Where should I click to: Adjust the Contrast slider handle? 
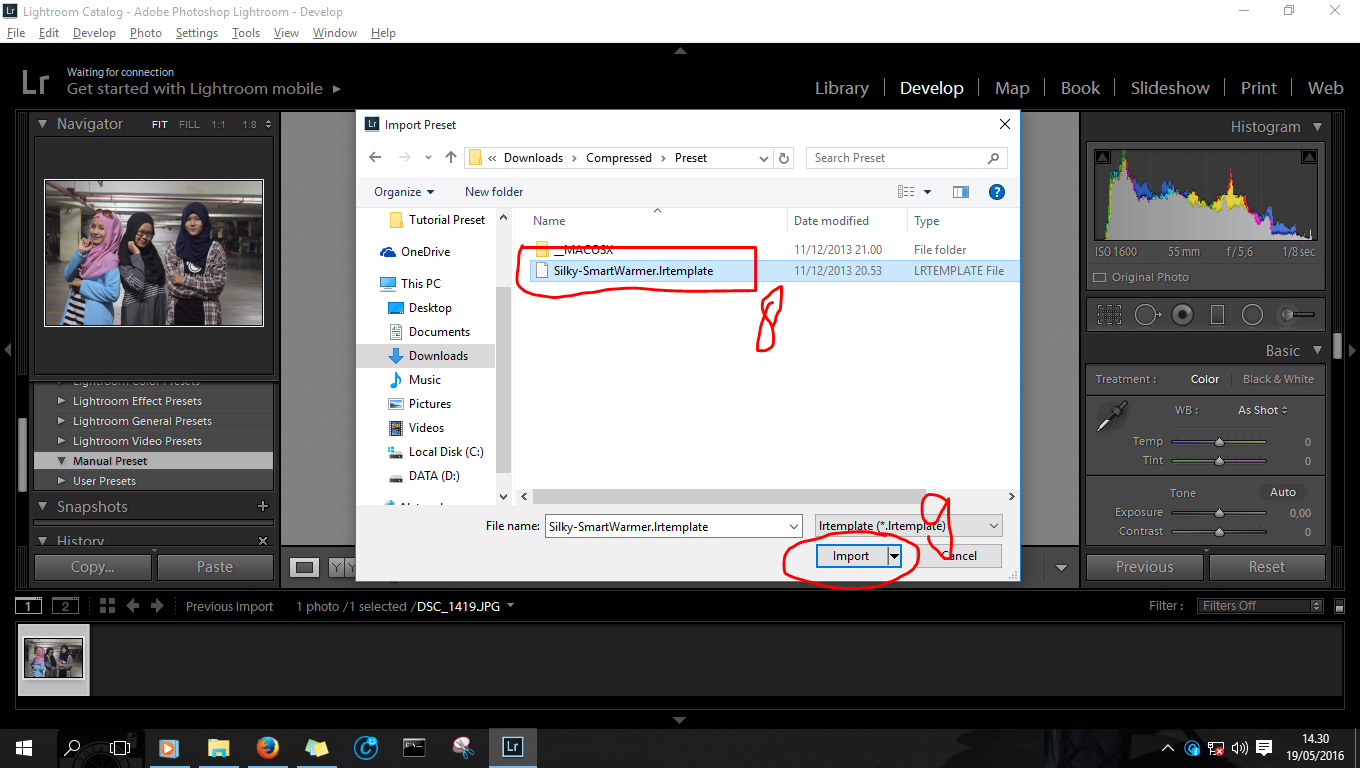coord(1219,532)
